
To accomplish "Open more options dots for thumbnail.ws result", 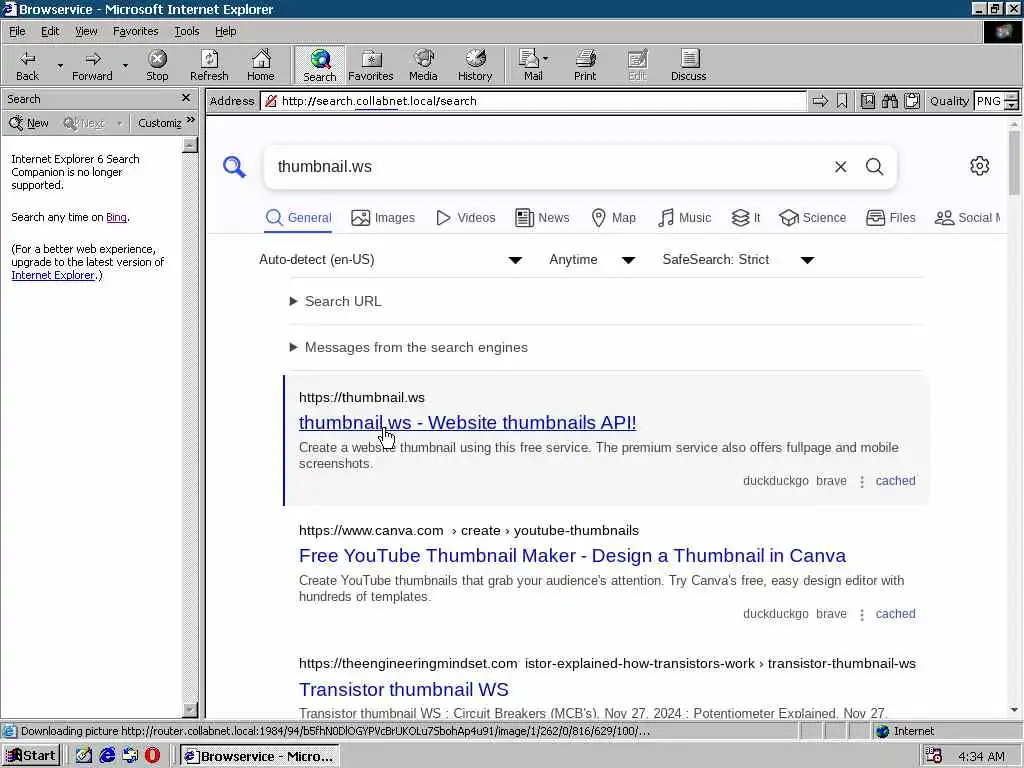I will (862, 482).
